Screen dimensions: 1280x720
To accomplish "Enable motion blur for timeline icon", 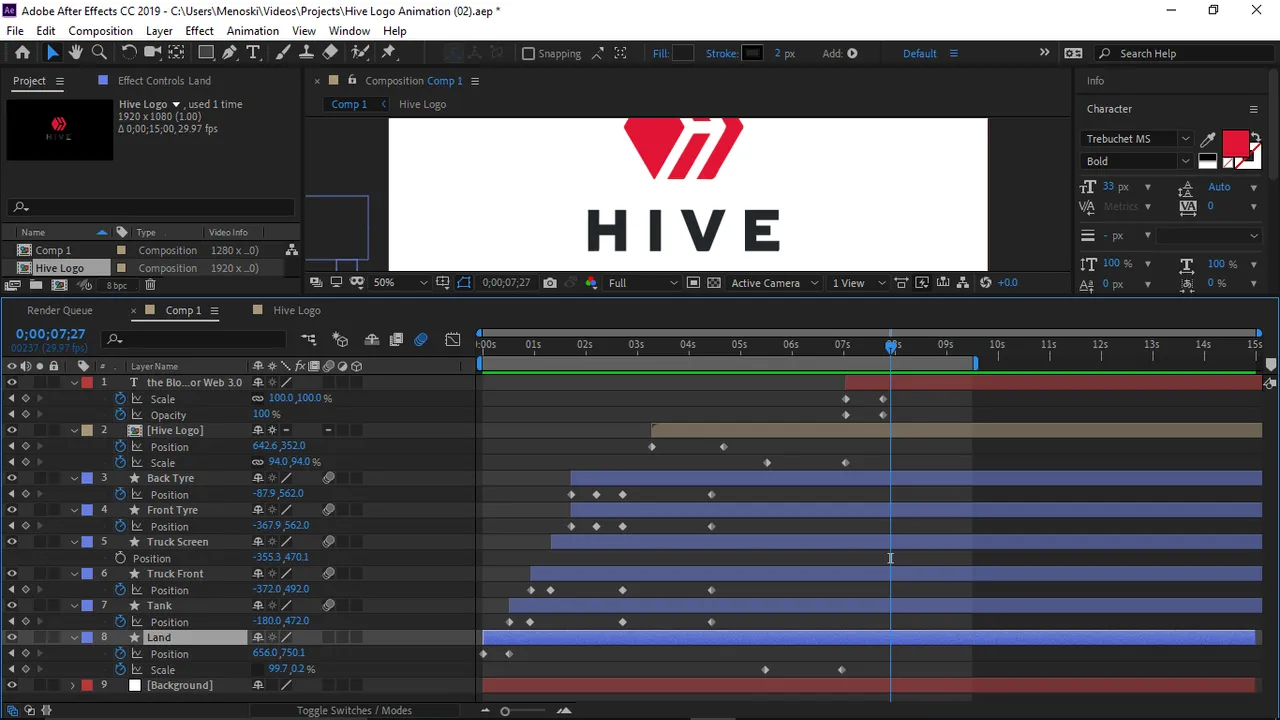I will coord(421,340).
